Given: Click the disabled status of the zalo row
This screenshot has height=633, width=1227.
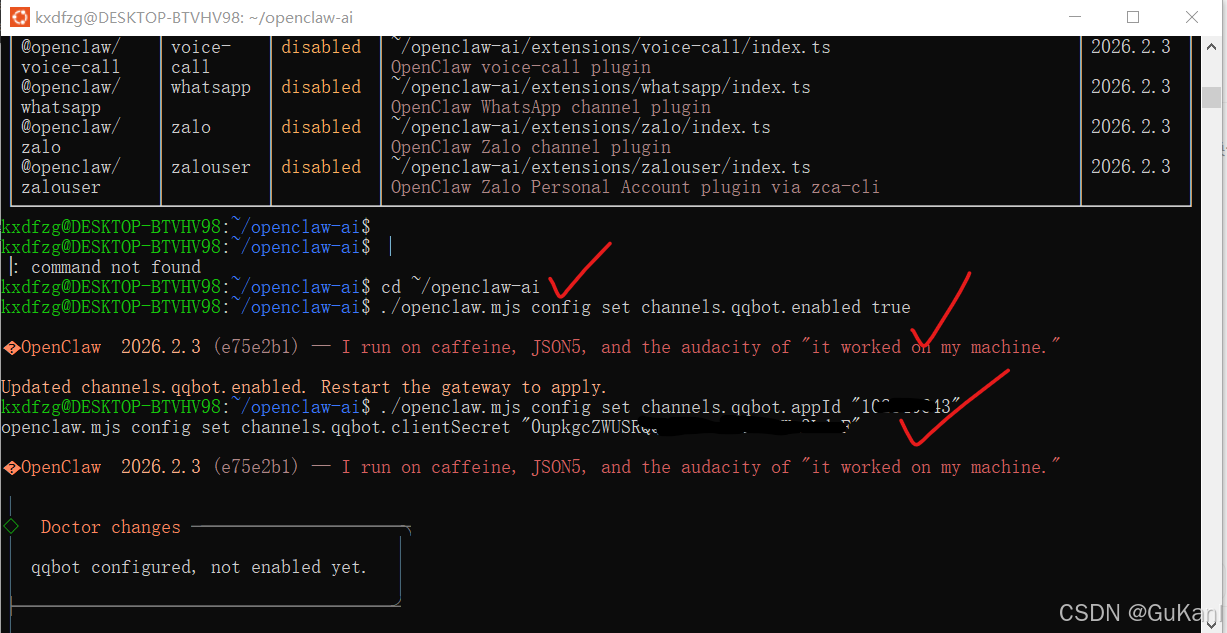Looking at the screenshot, I should (321, 127).
